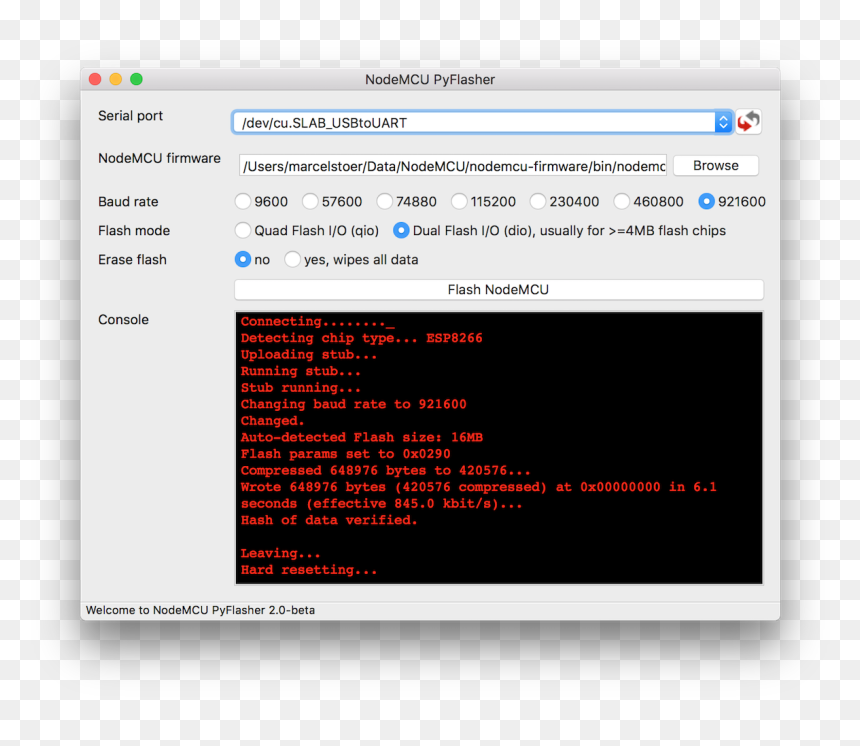The height and width of the screenshot is (746, 860).
Task: Select the 921600 baud rate
Action: tap(732, 202)
